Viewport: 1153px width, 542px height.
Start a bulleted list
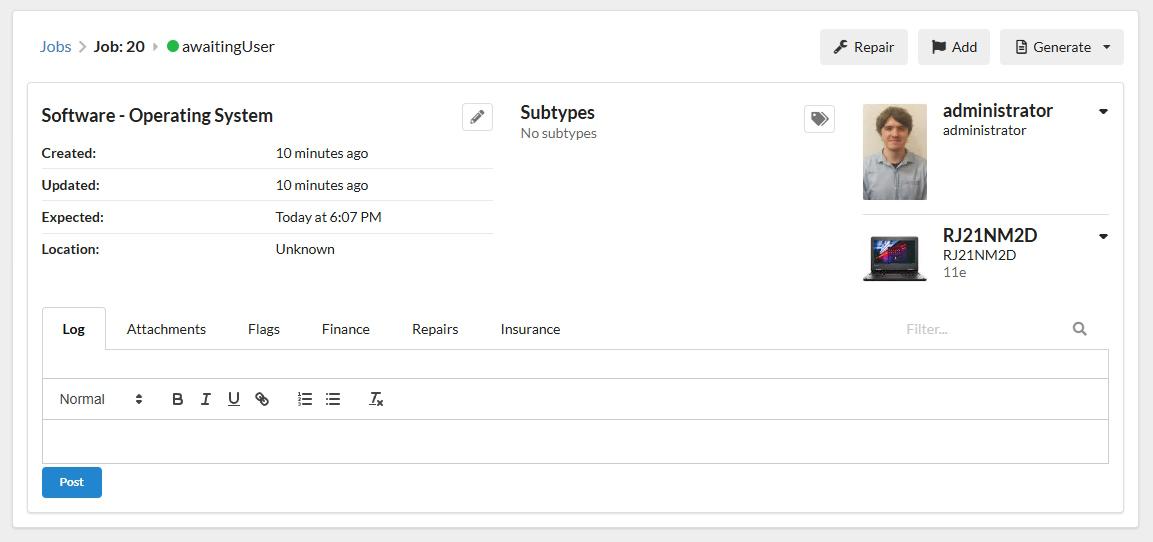pyautogui.click(x=333, y=399)
